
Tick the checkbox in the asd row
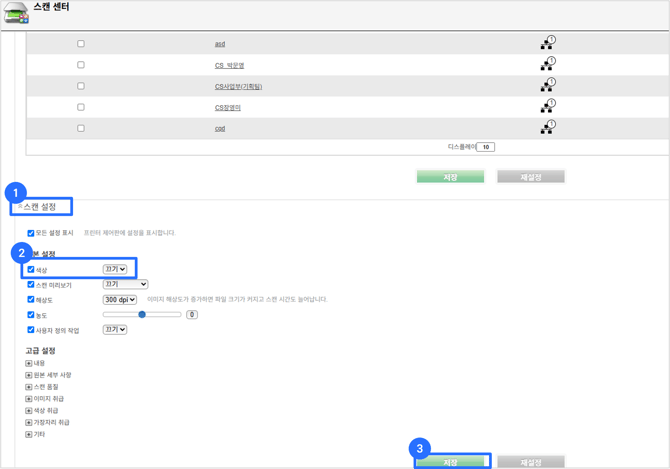pos(81,44)
